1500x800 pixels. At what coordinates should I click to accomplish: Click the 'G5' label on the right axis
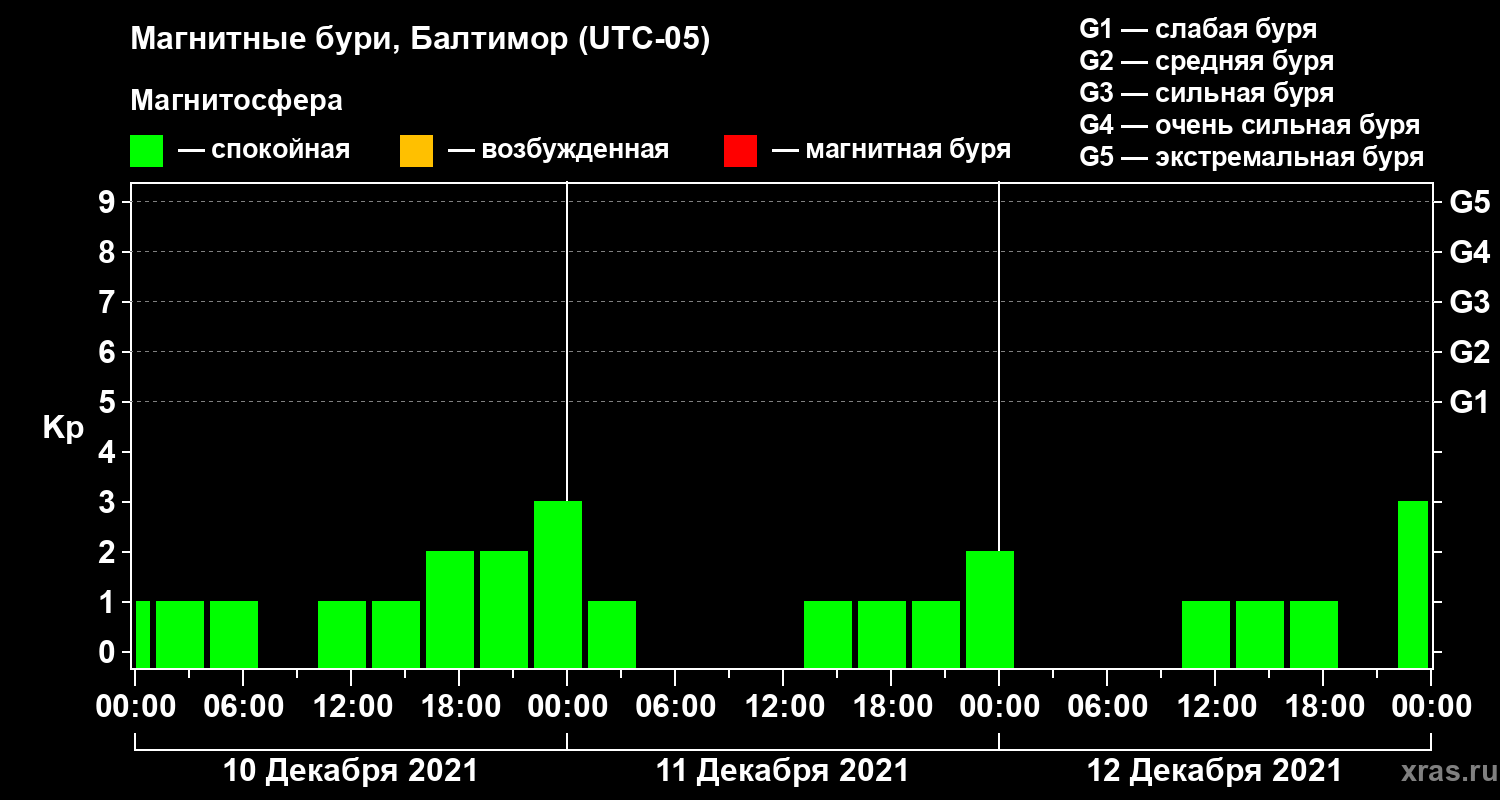coord(1469,202)
